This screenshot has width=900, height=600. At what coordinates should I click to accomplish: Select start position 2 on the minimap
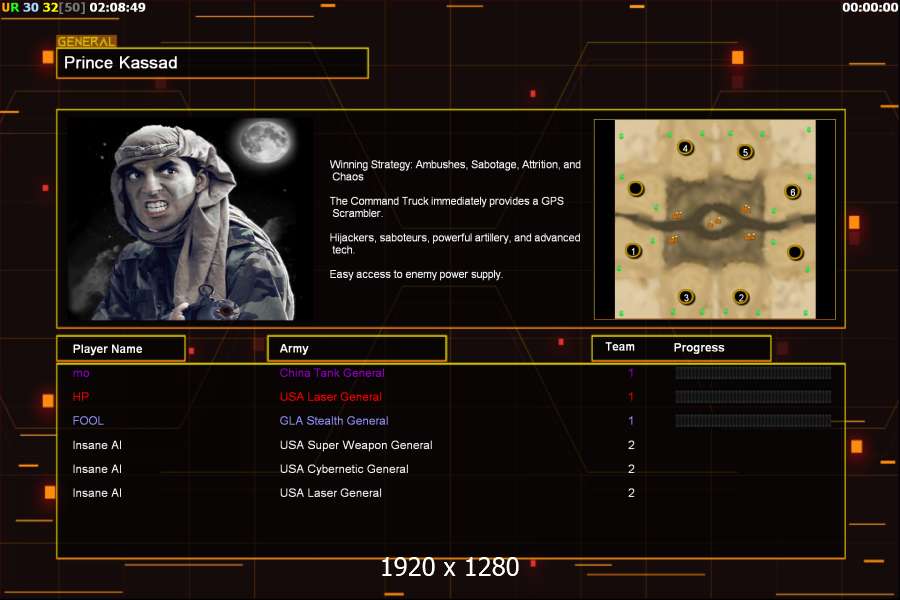pos(741,297)
